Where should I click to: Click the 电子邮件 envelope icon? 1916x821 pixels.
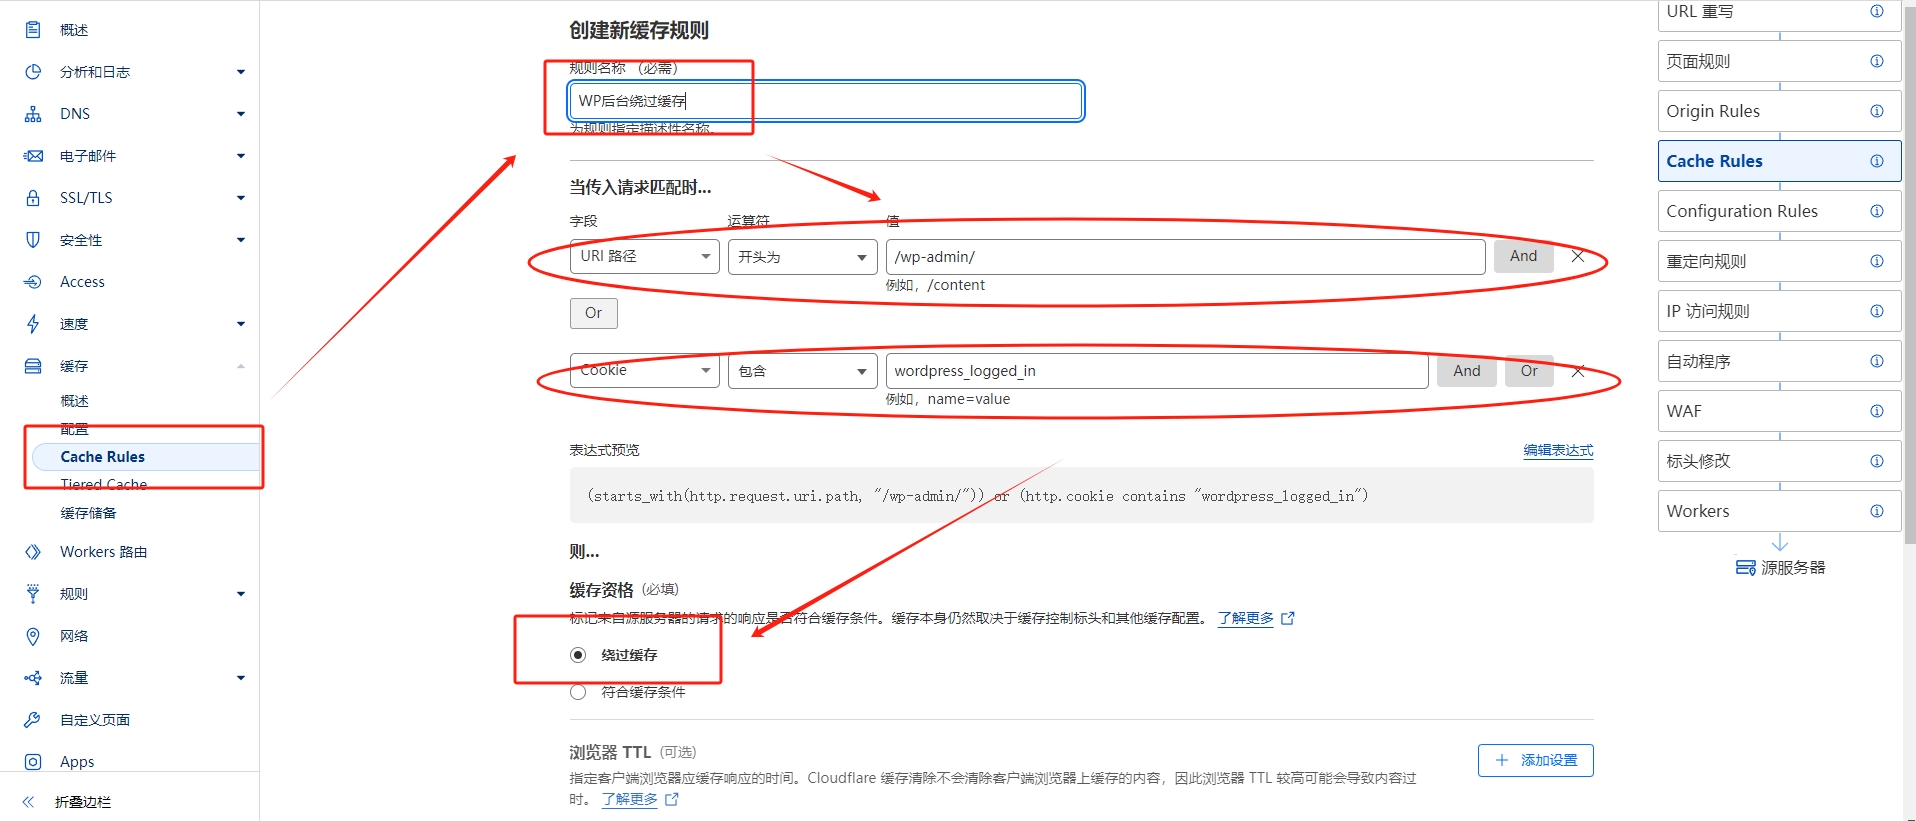(x=33, y=156)
